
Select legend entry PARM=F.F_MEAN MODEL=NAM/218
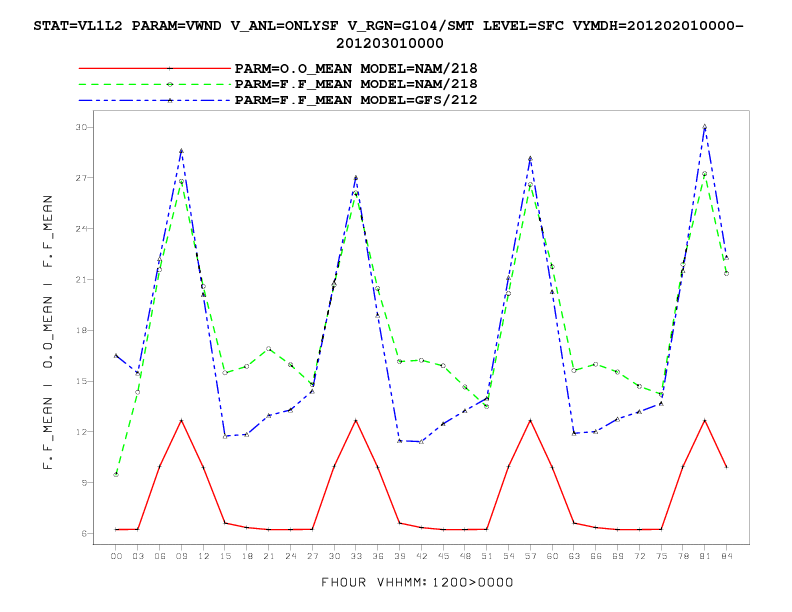click(x=356, y=84)
